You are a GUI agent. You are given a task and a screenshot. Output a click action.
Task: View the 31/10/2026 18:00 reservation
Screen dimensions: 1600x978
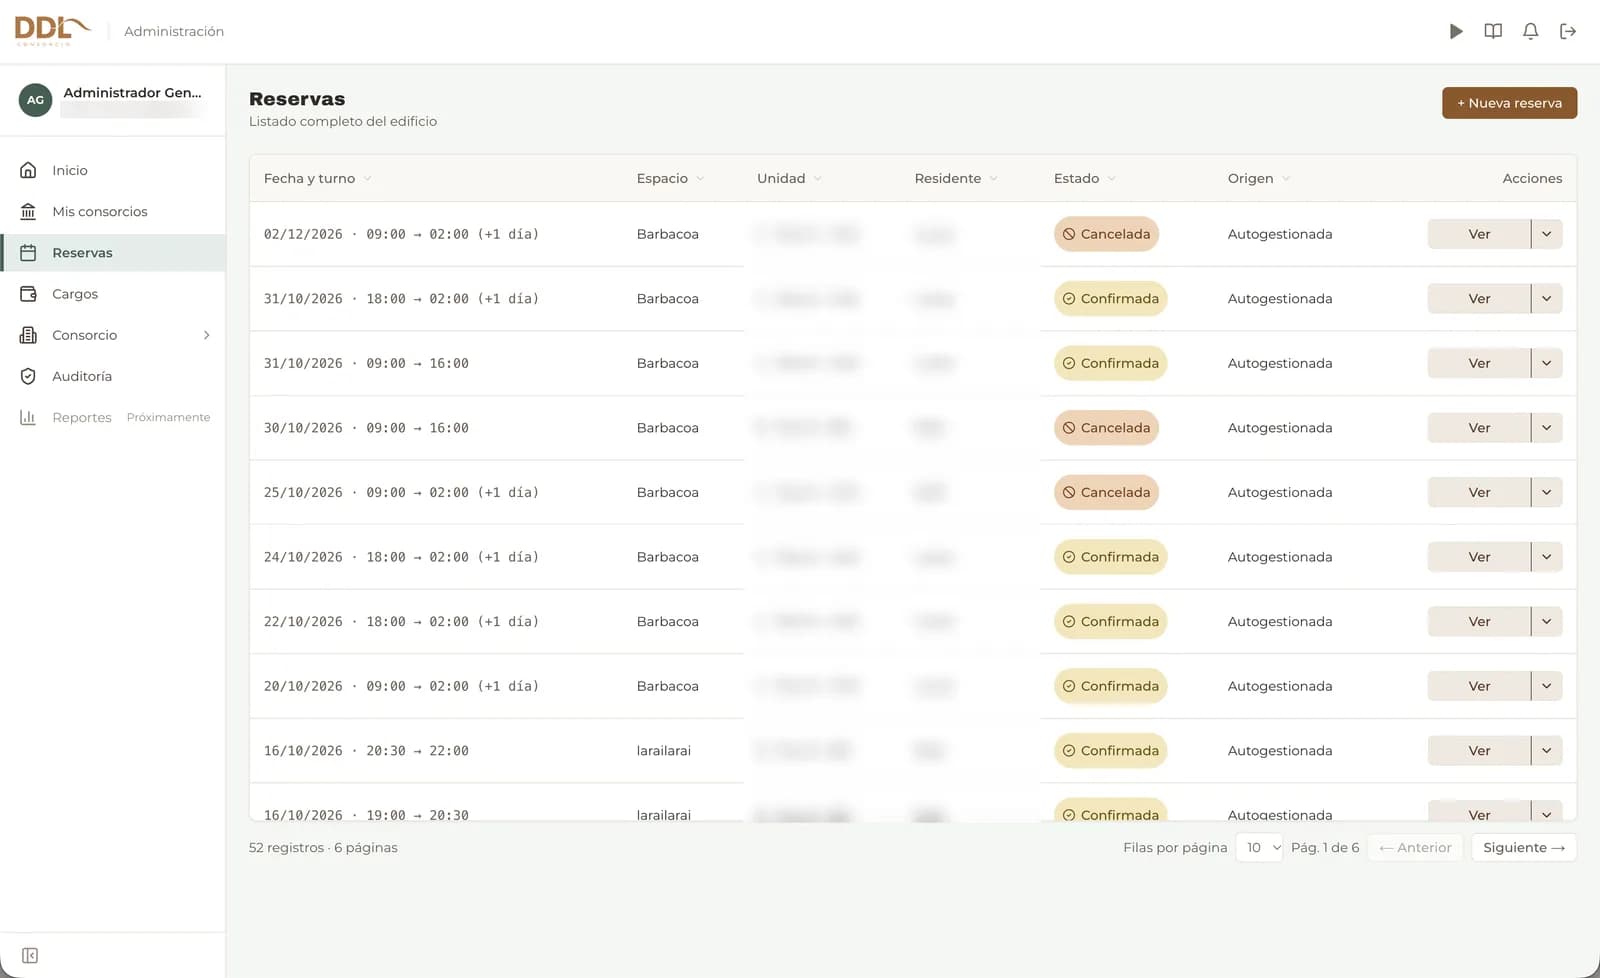click(1479, 299)
